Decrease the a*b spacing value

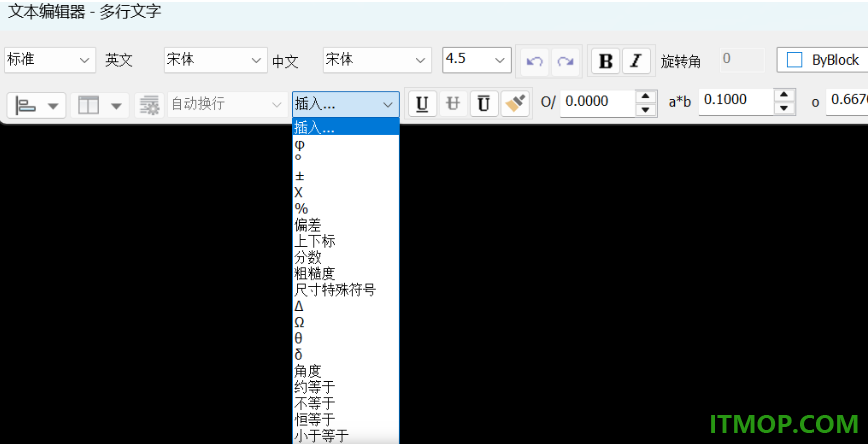coord(784,108)
